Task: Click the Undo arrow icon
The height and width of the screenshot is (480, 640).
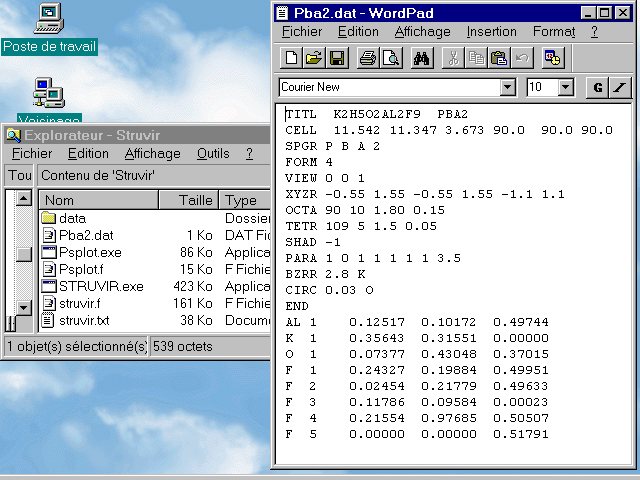Action: (x=522, y=58)
